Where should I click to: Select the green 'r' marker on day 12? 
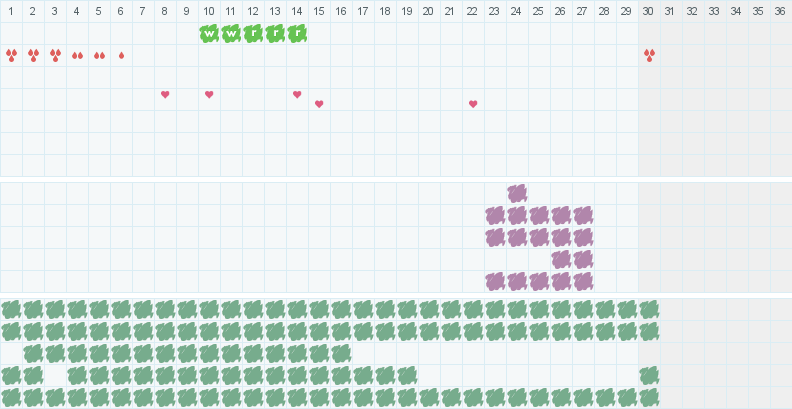253,33
